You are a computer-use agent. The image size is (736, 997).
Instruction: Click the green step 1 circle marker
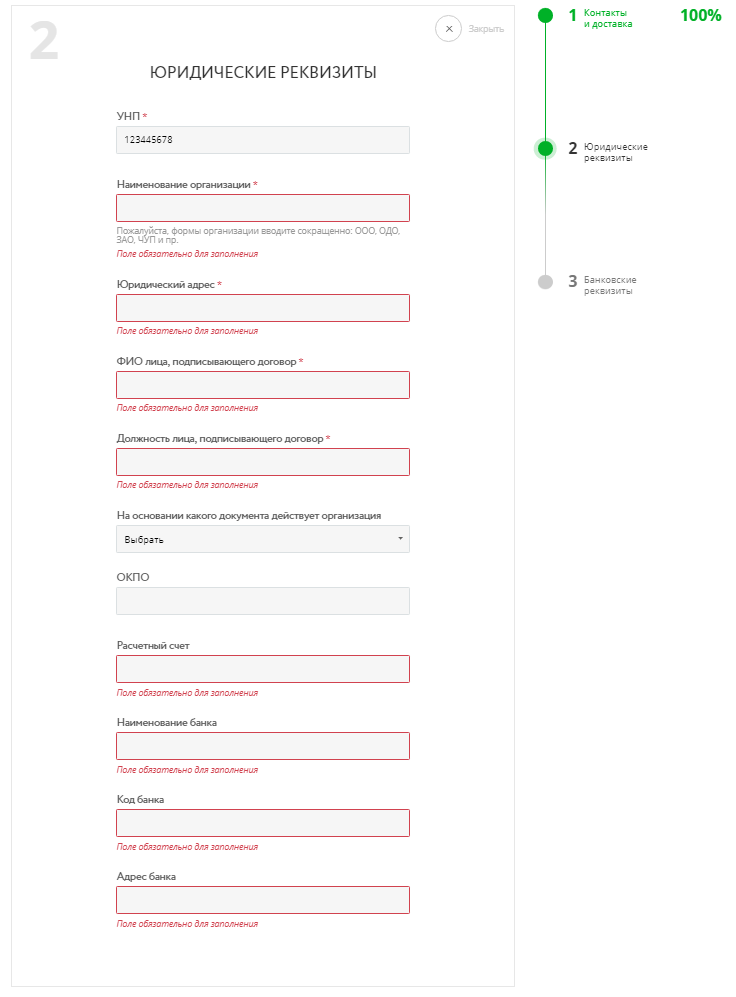click(x=545, y=15)
